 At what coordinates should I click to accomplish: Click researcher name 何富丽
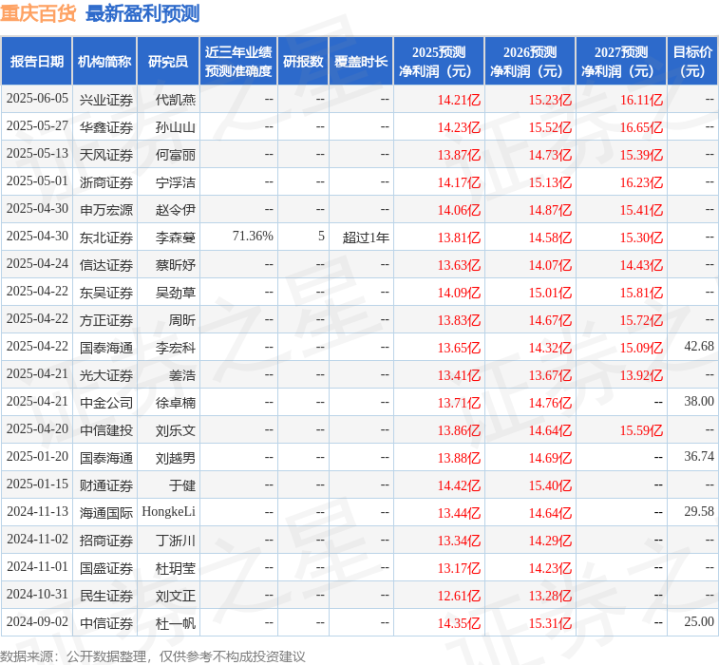[x=176, y=155]
